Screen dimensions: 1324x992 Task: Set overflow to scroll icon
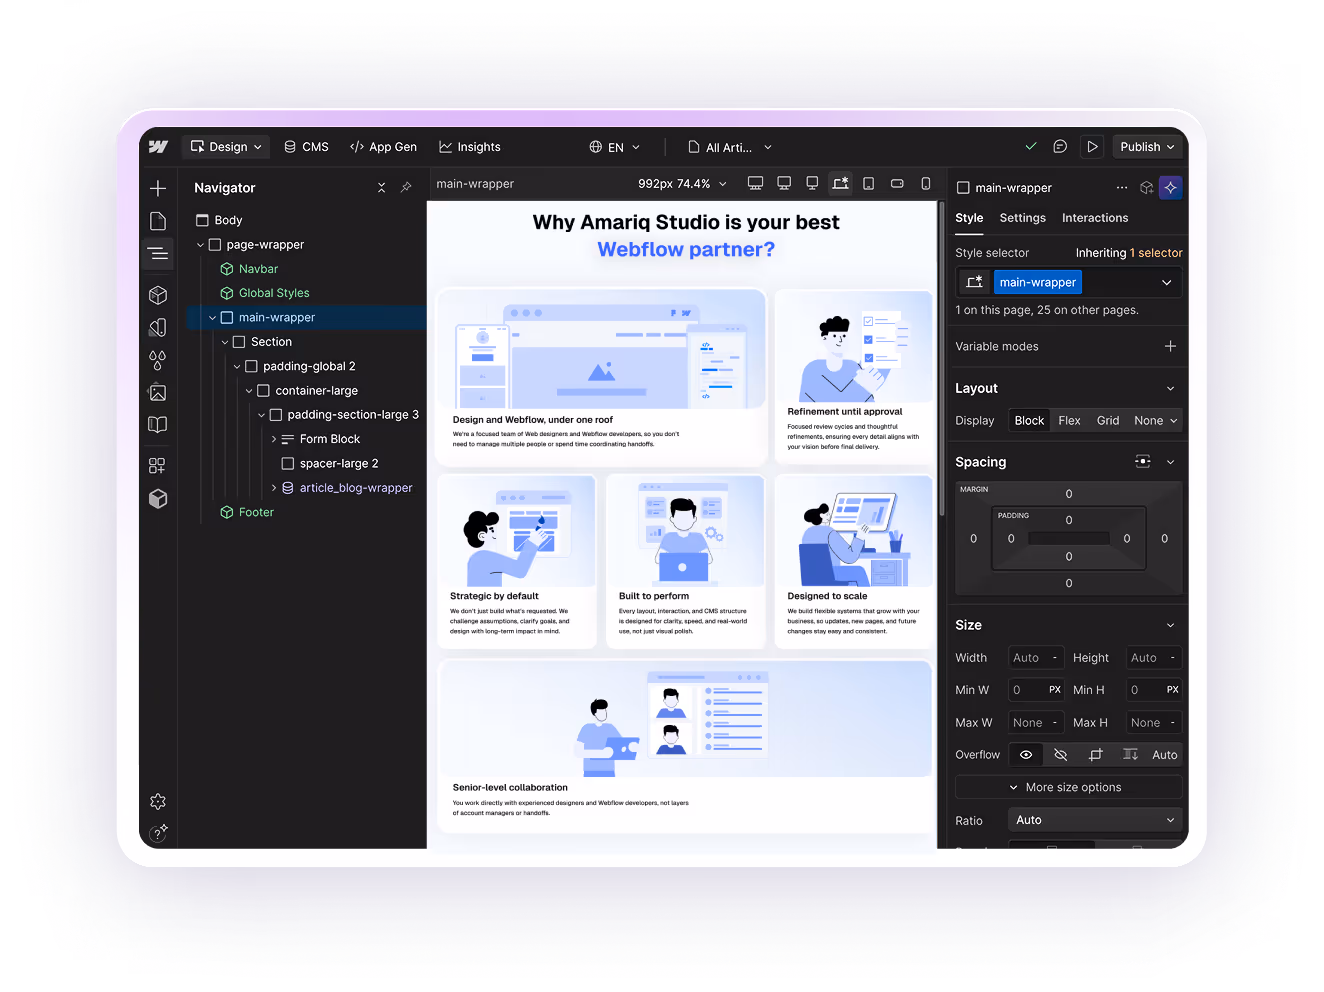point(1130,755)
